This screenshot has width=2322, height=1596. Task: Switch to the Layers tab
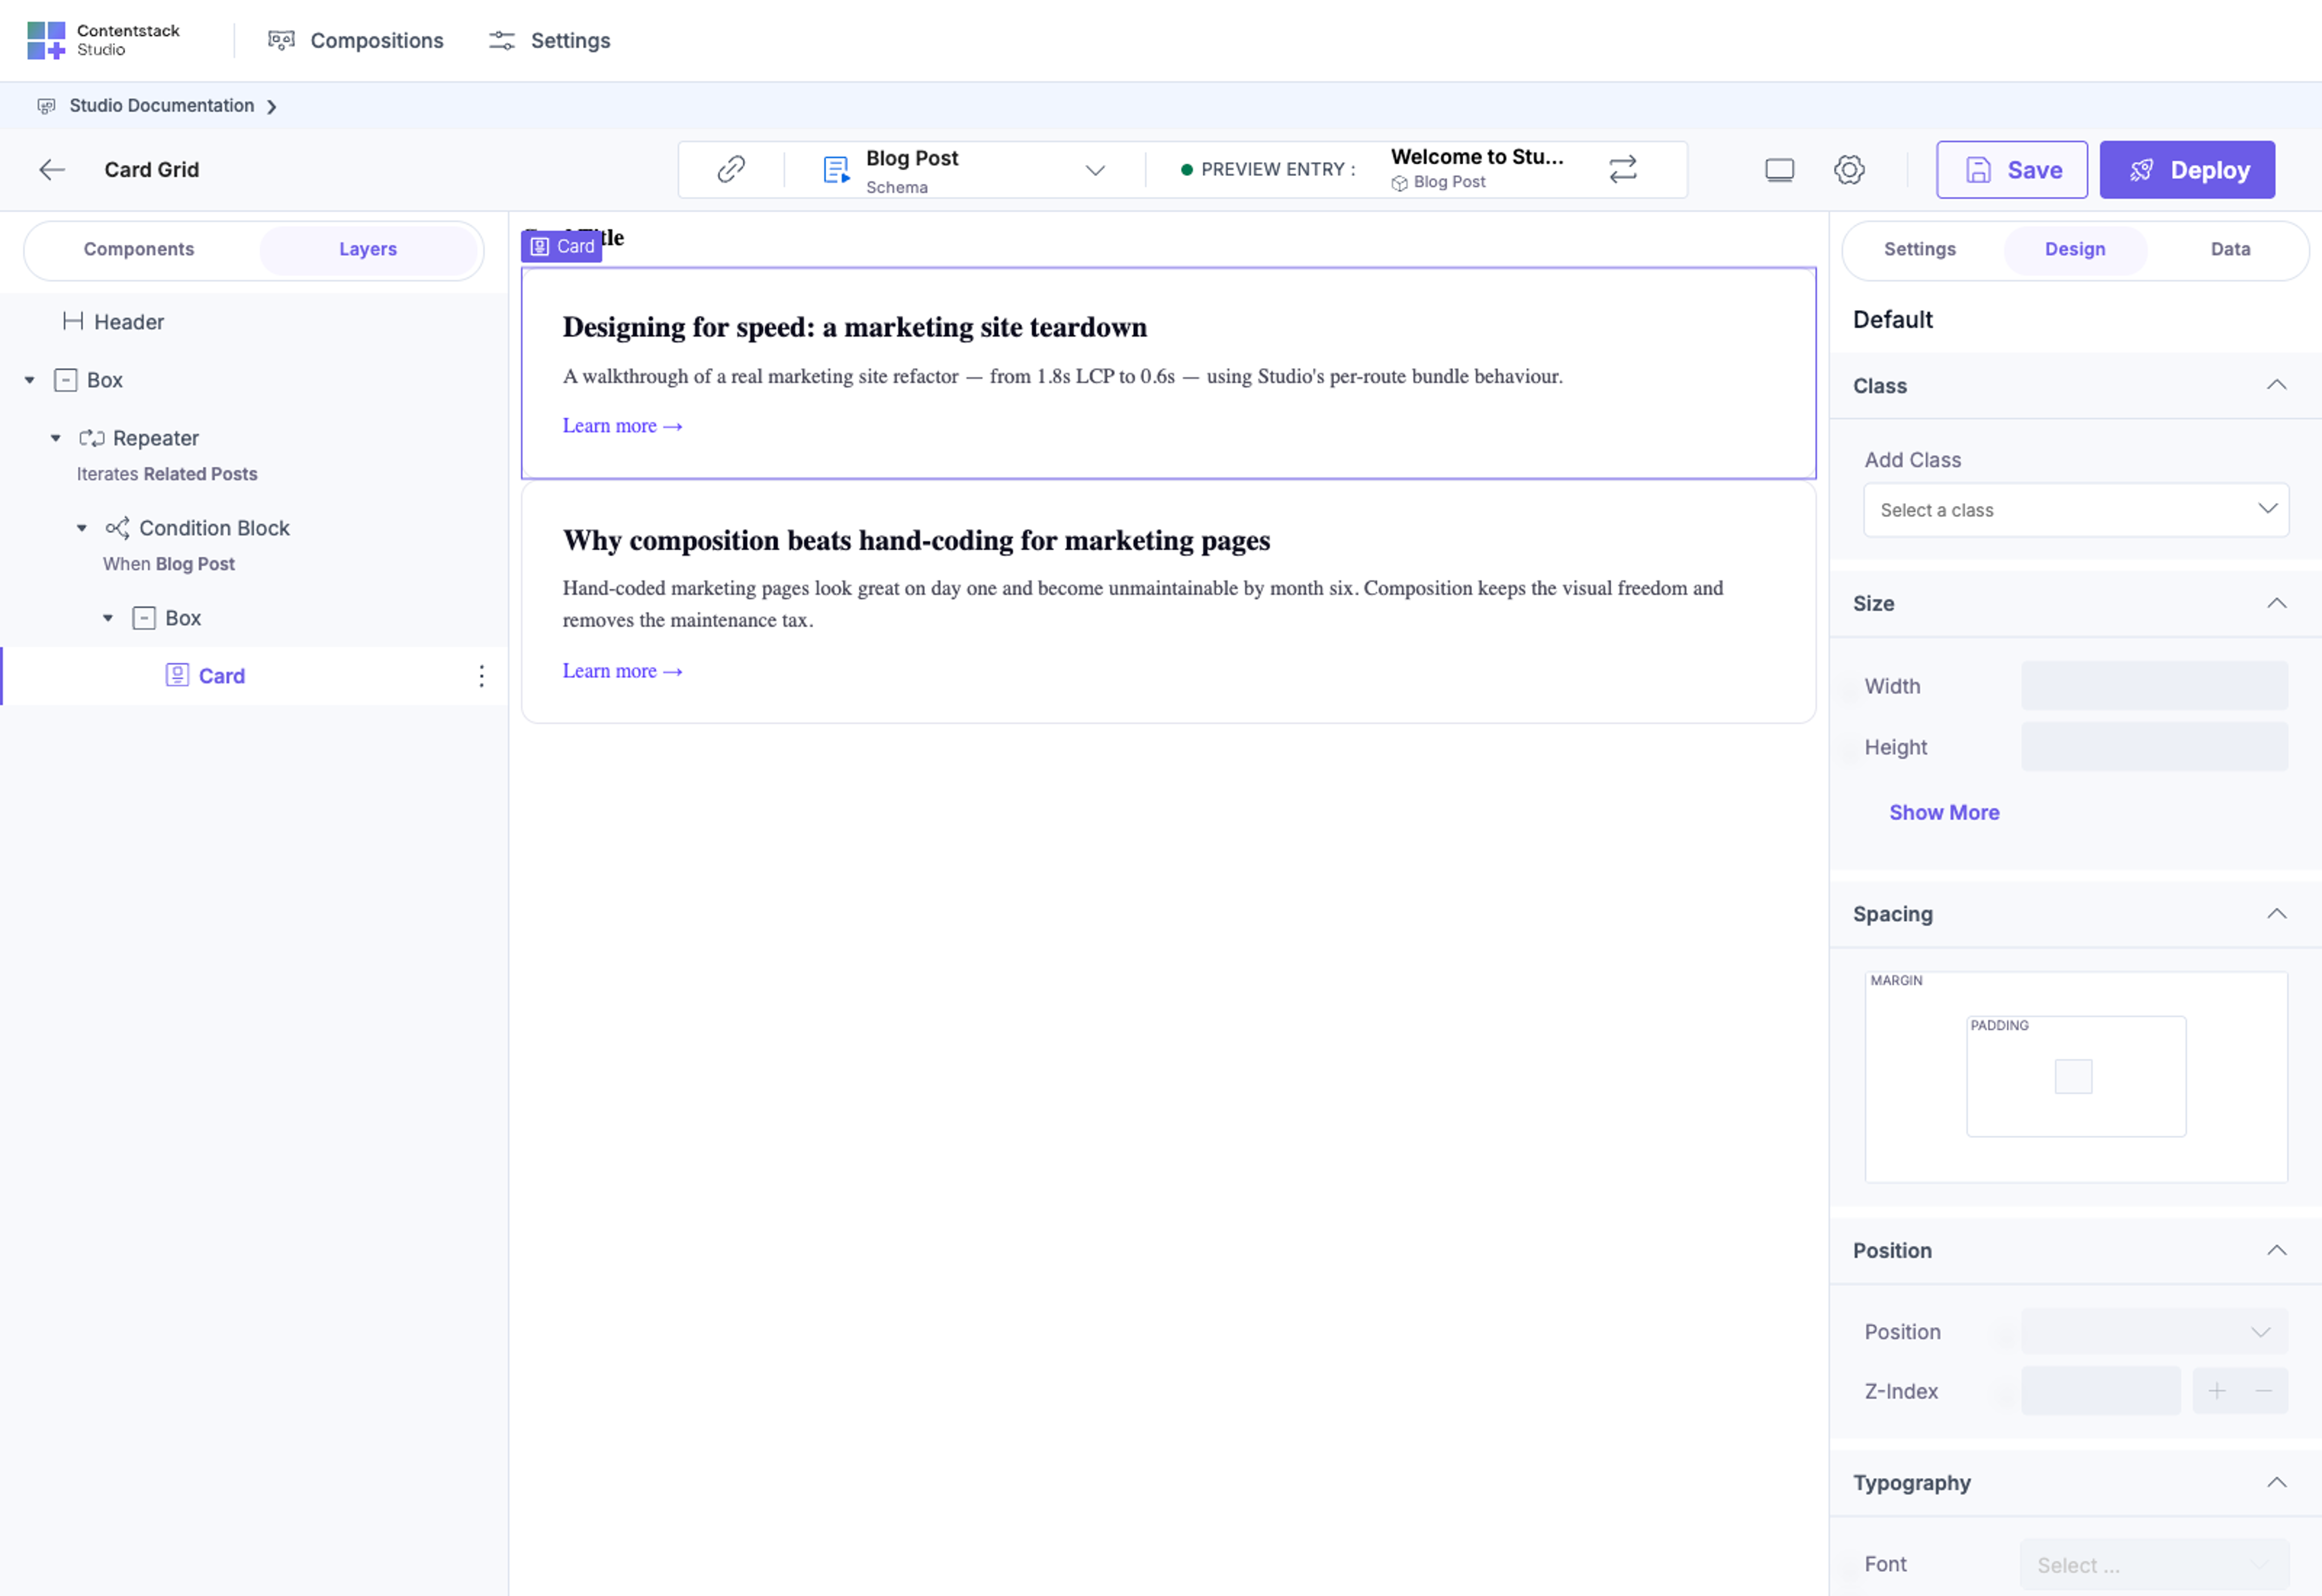click(368, 249)
